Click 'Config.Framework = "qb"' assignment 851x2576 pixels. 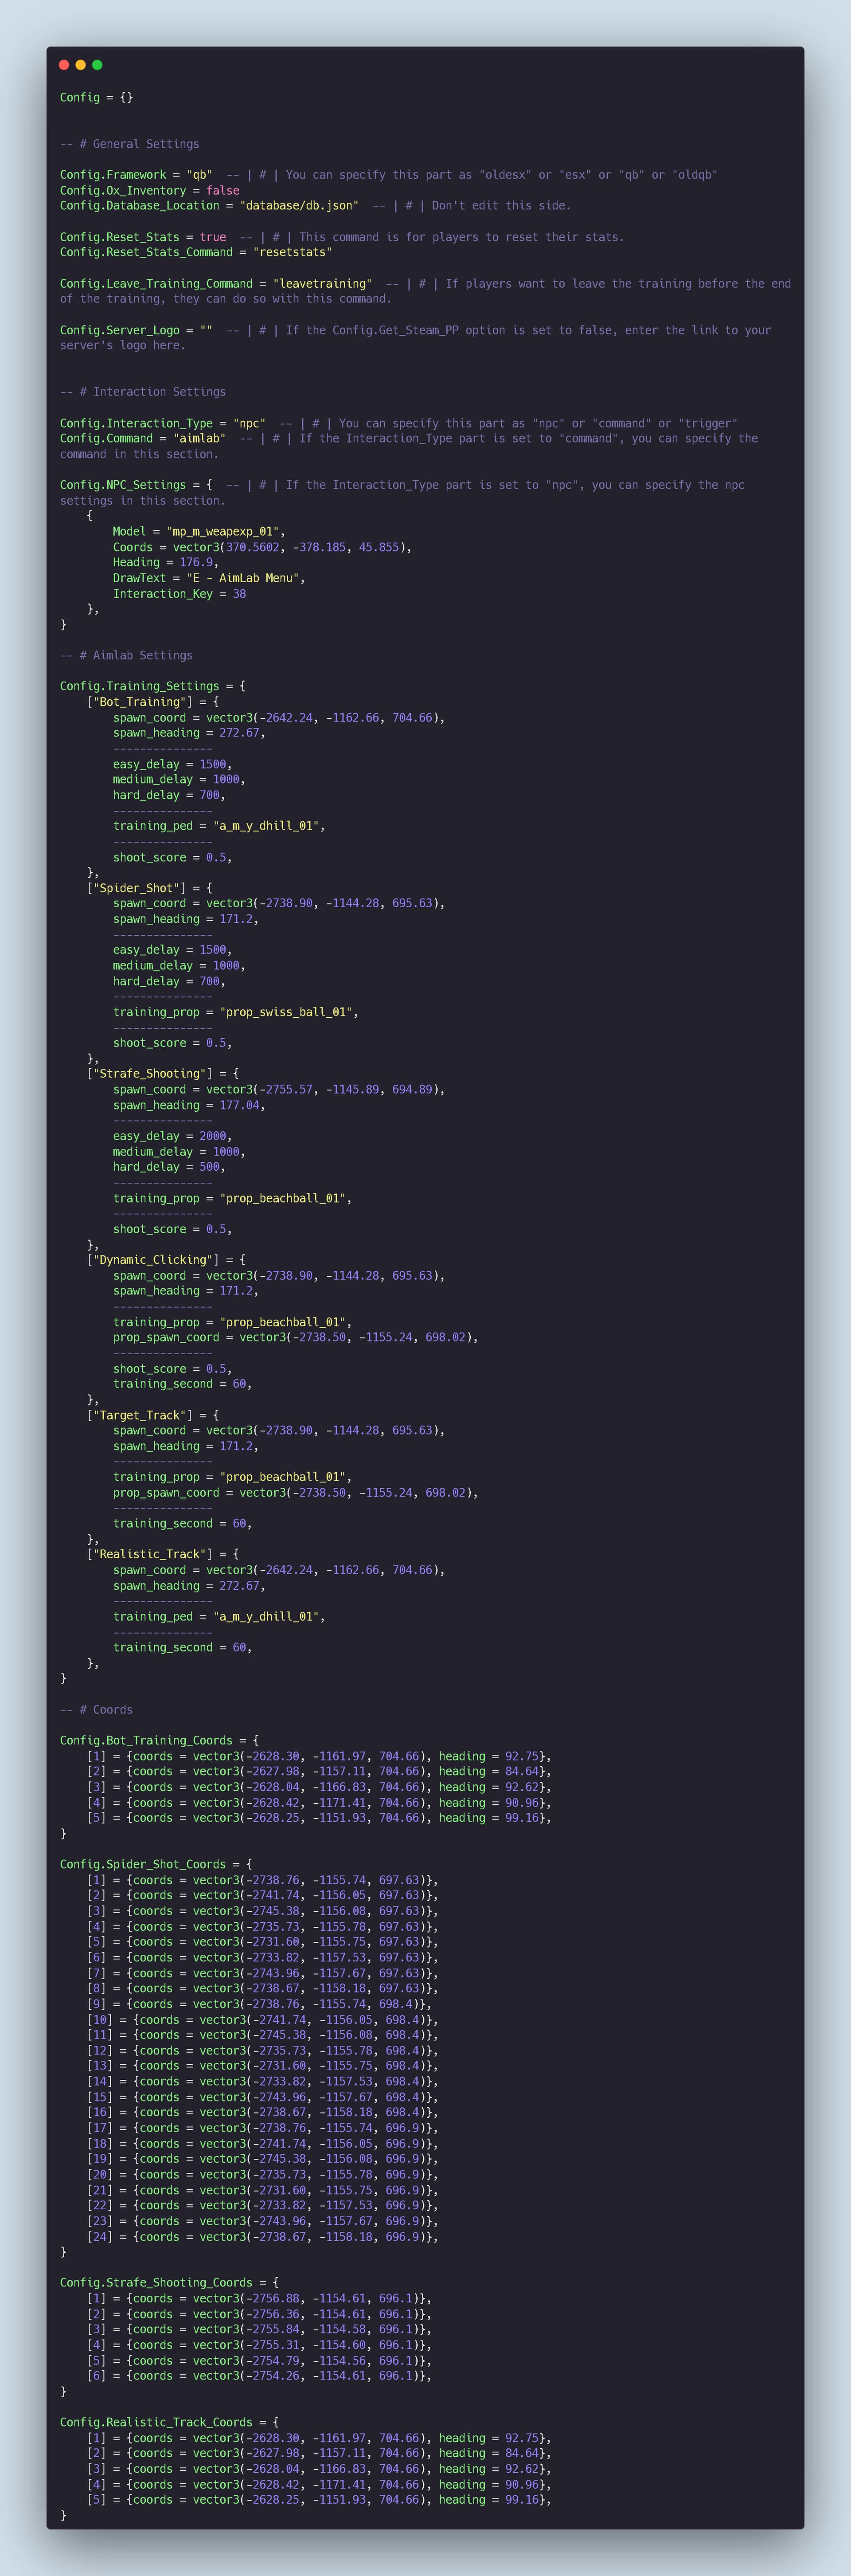tap(136, 175)
